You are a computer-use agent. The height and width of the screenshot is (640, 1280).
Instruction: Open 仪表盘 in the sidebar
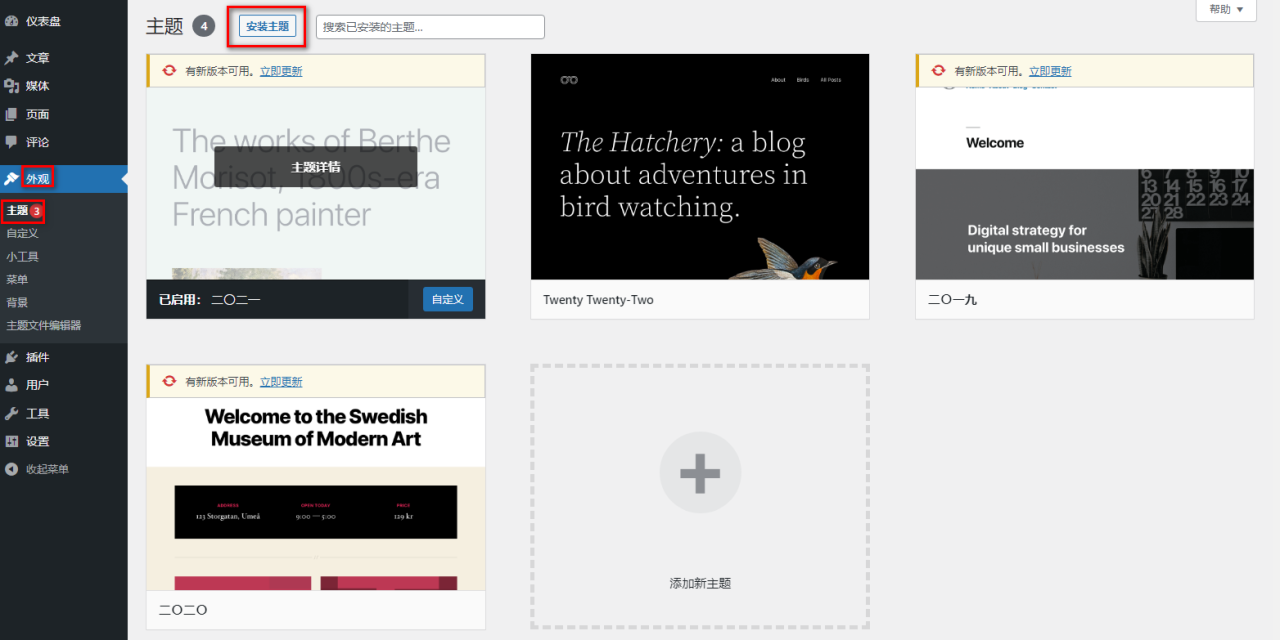43,21
